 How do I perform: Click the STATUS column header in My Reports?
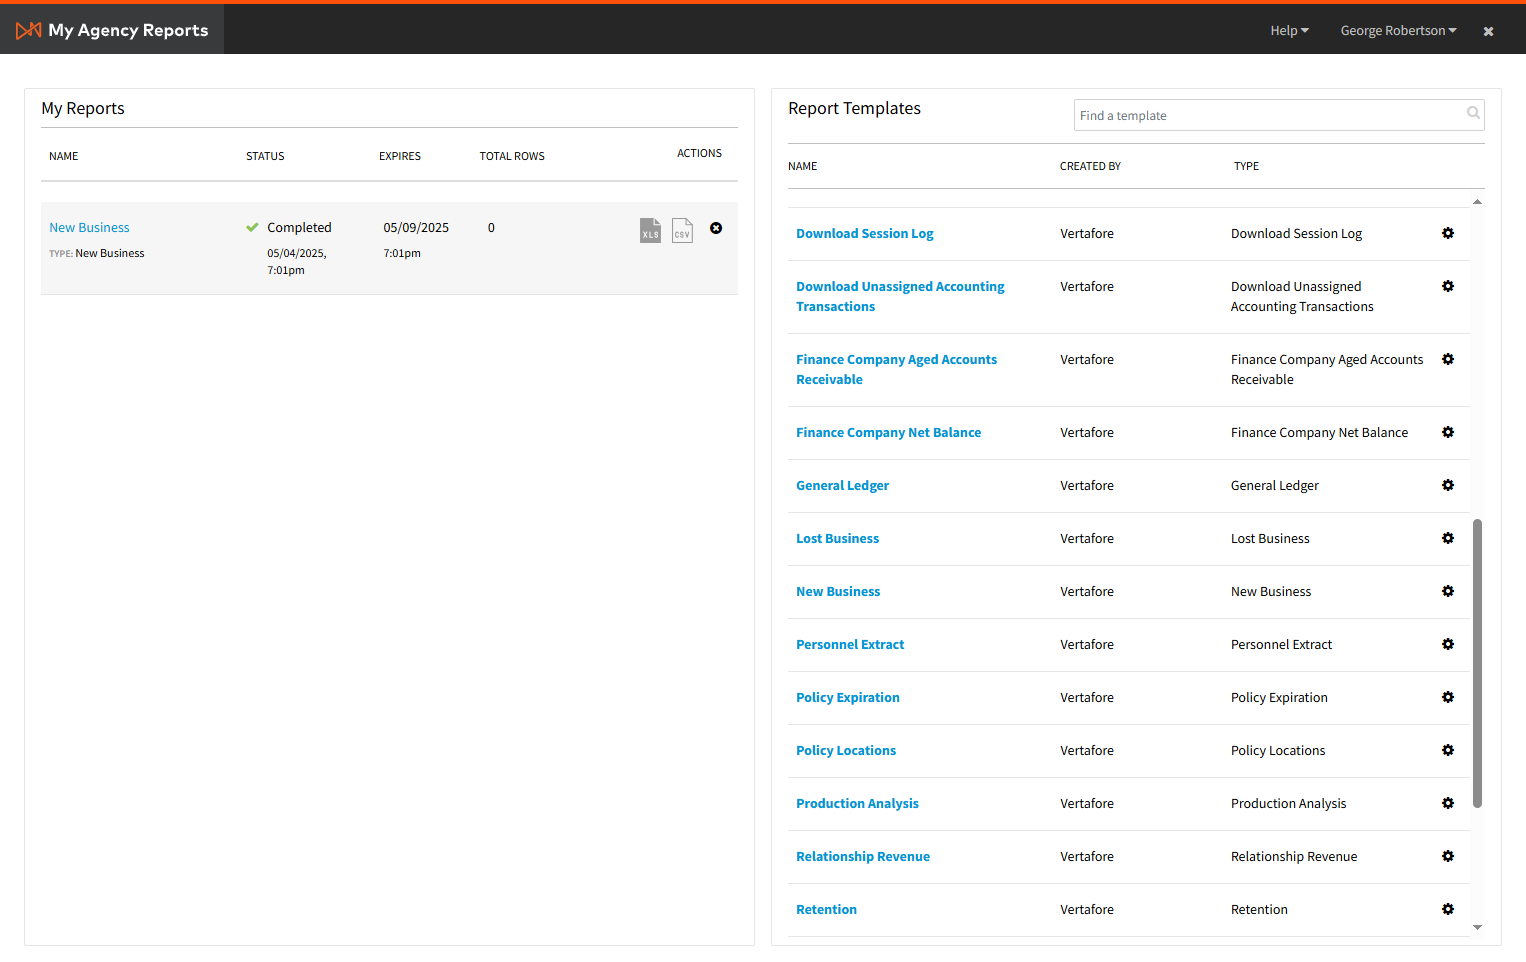coord(265,156)
